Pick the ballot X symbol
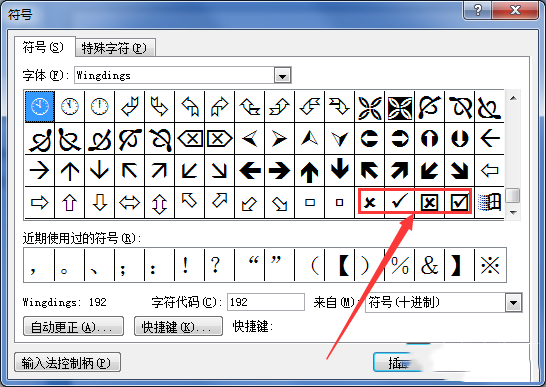This screenshot has height=387, width=546. click(x=370, y=202)
